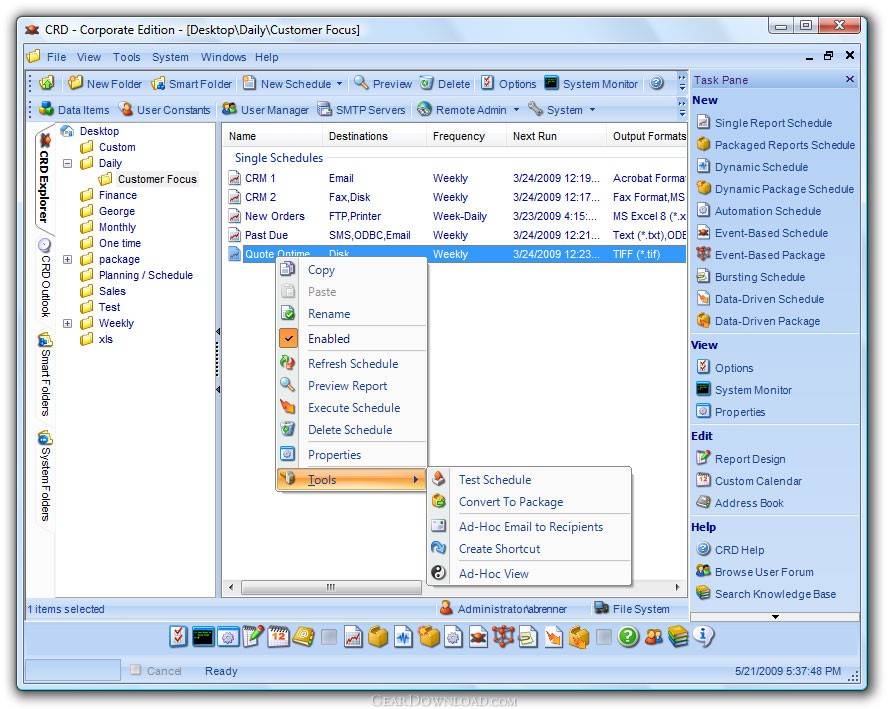Select Execute Schedule in the context menu

point(352,408)
